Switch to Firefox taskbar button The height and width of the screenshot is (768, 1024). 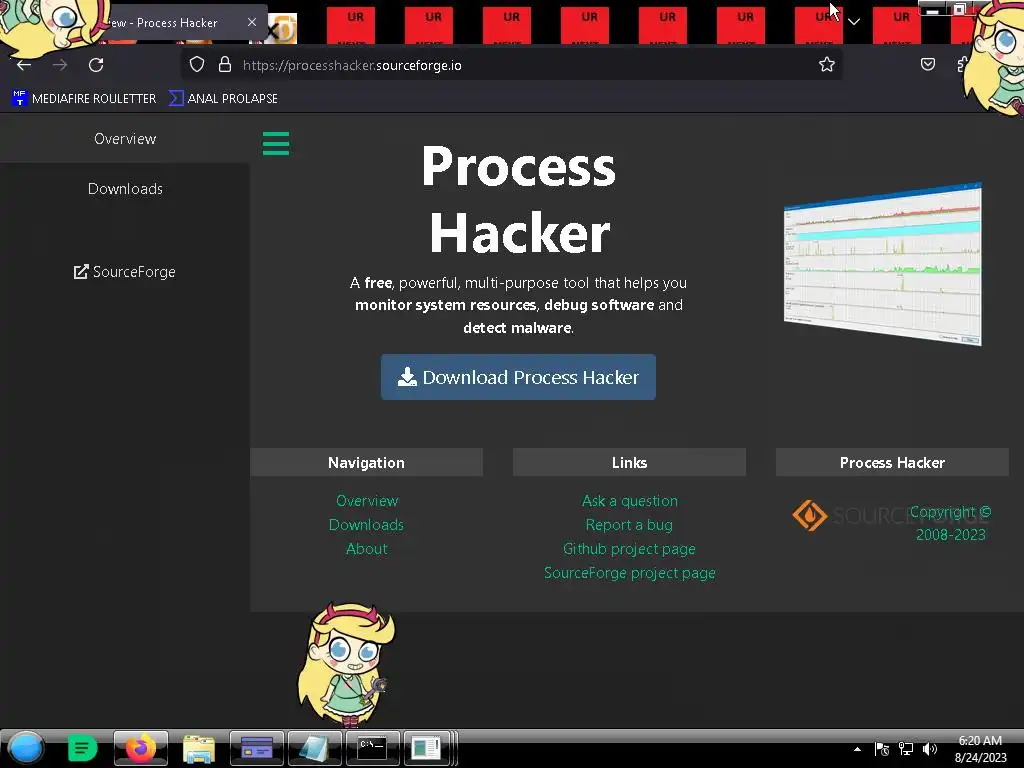[x=140, y=748]
